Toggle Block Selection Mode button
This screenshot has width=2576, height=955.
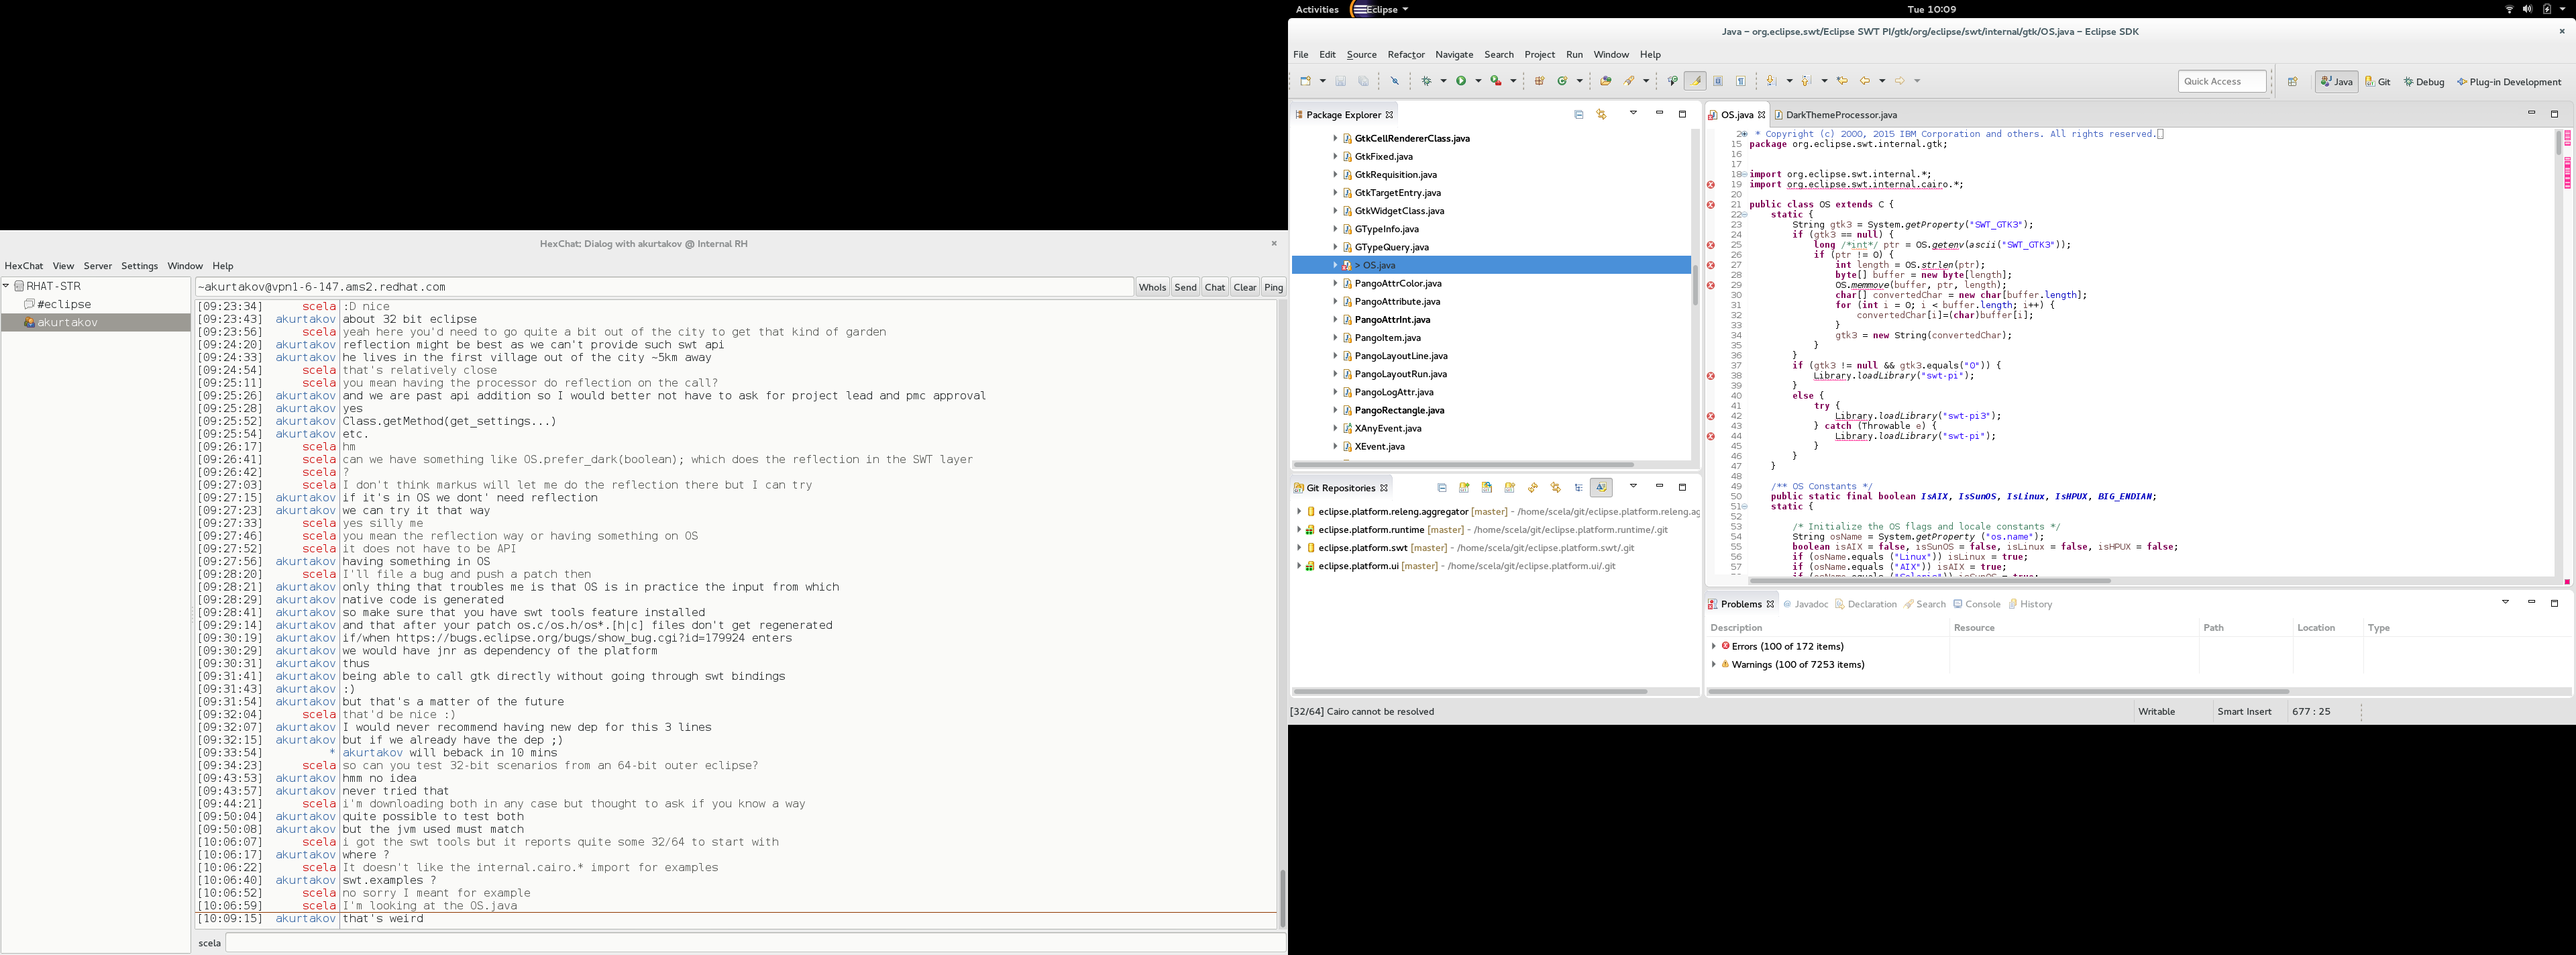pyautogui.click(x=1718, y=81)
